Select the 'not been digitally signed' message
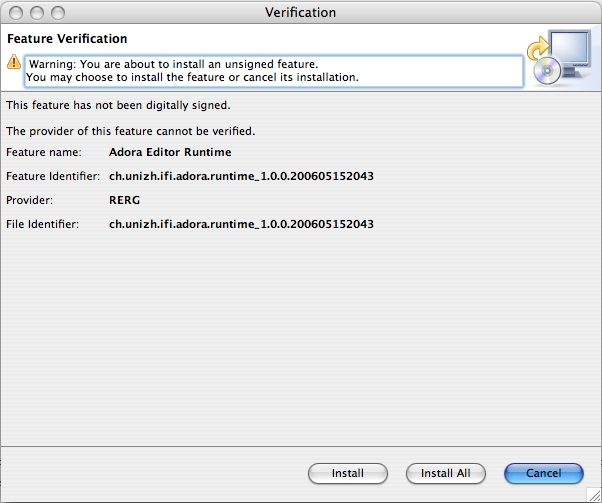 coord(119,105)
